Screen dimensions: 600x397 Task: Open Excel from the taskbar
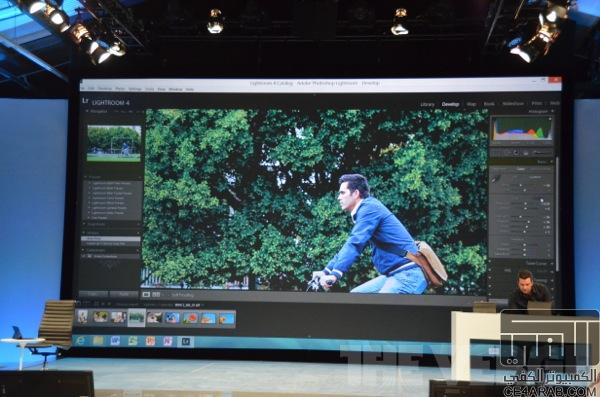coord(132,341)
